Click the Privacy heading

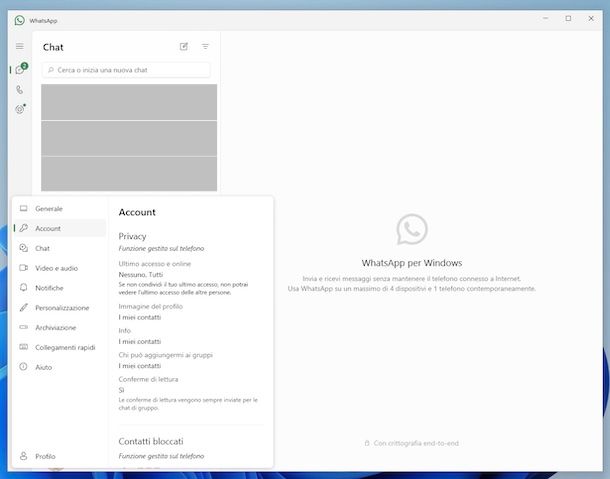coord(132,236)
